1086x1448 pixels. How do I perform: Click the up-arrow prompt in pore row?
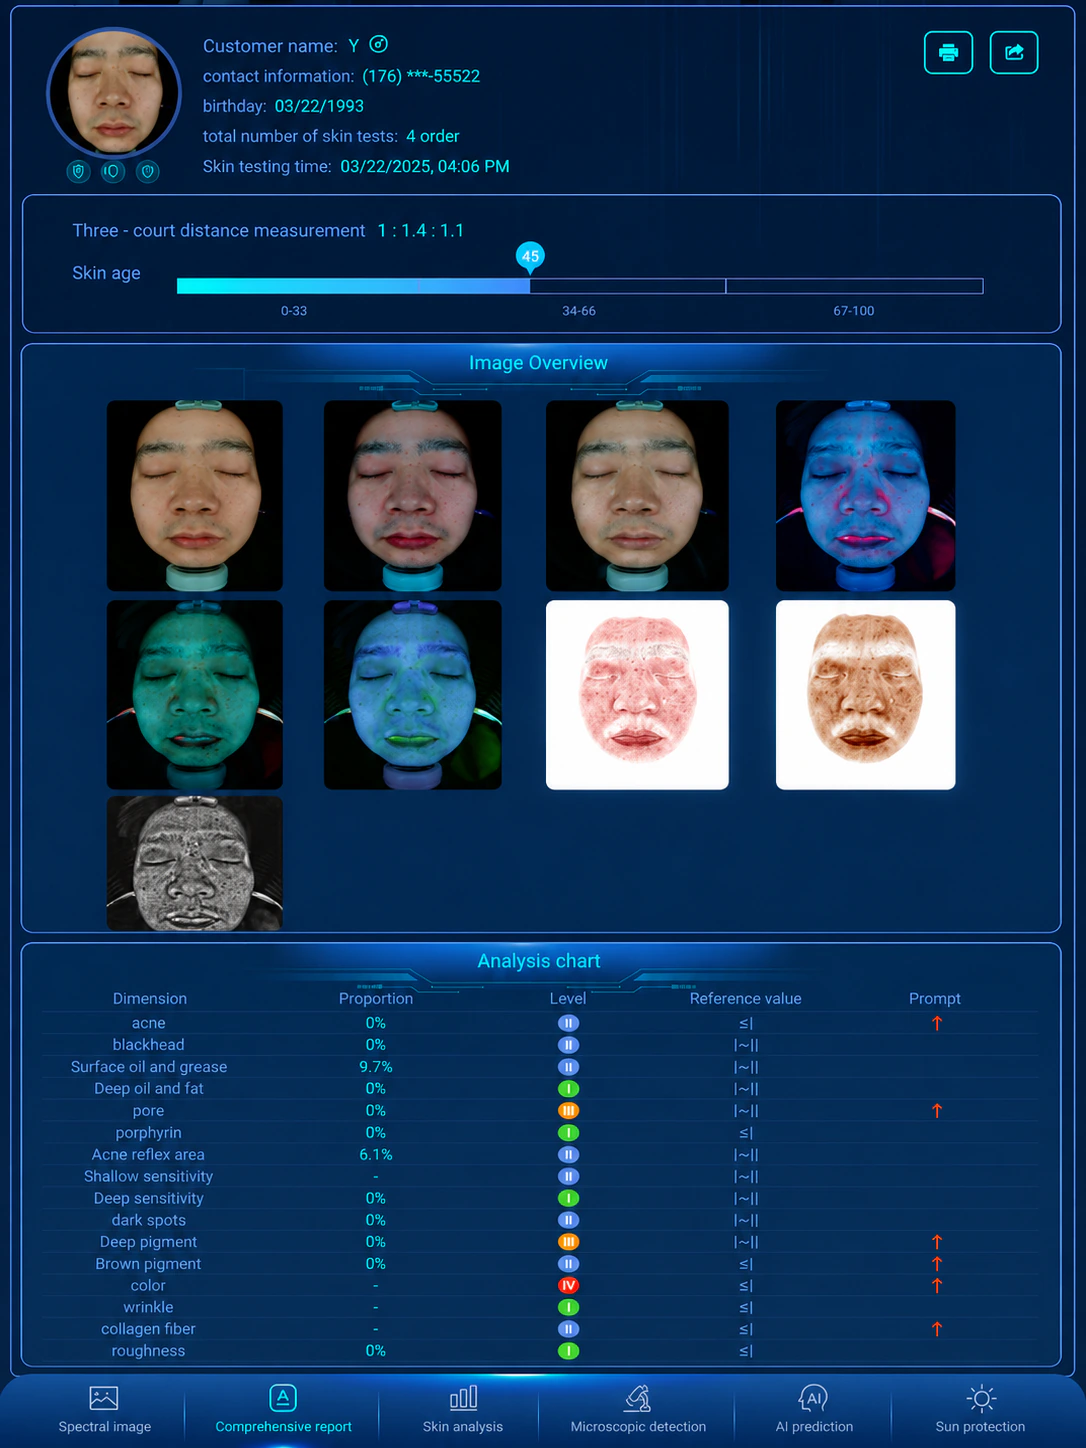click(937, 1110)
